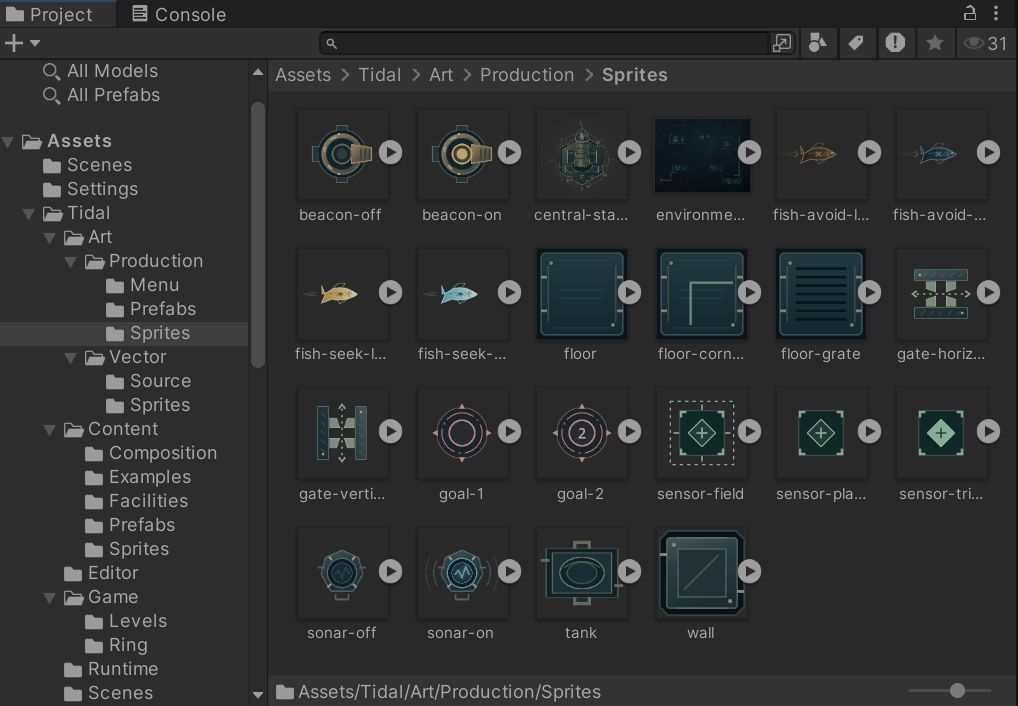
Task: Adjust the thumbnail size slider
Action: (x=956, y=690)
